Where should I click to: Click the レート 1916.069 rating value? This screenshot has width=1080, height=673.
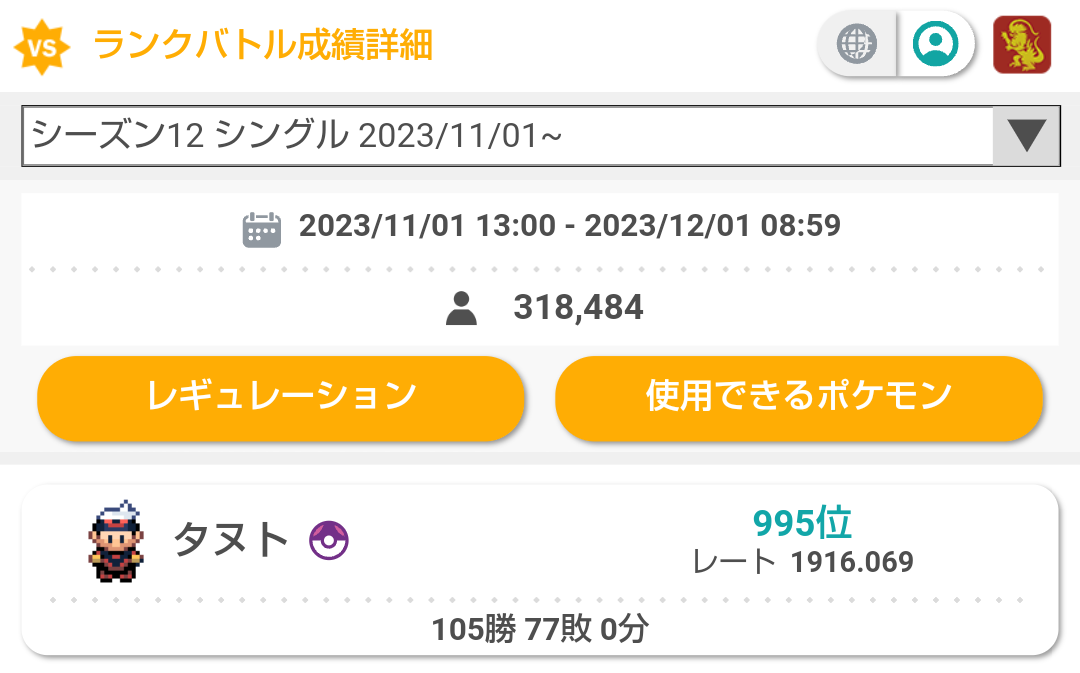[802, 562]
